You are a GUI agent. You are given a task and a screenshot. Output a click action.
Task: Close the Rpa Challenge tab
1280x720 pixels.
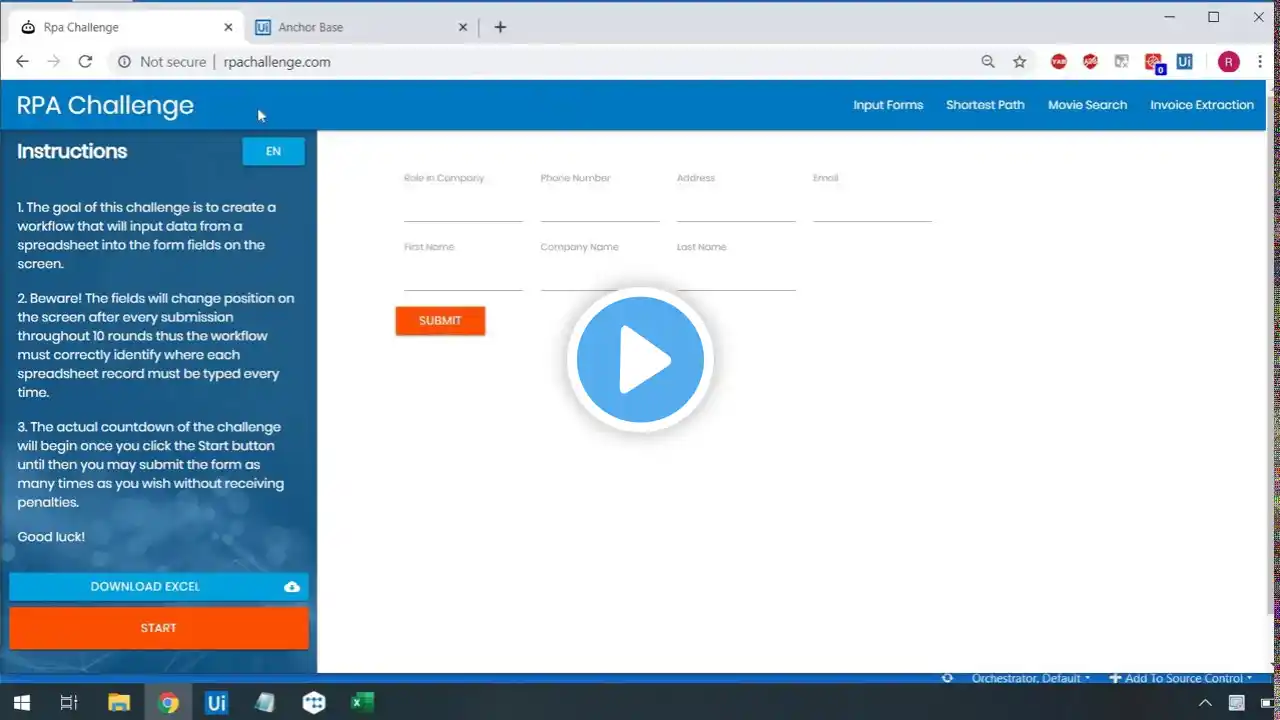click(x=229, y=27)
